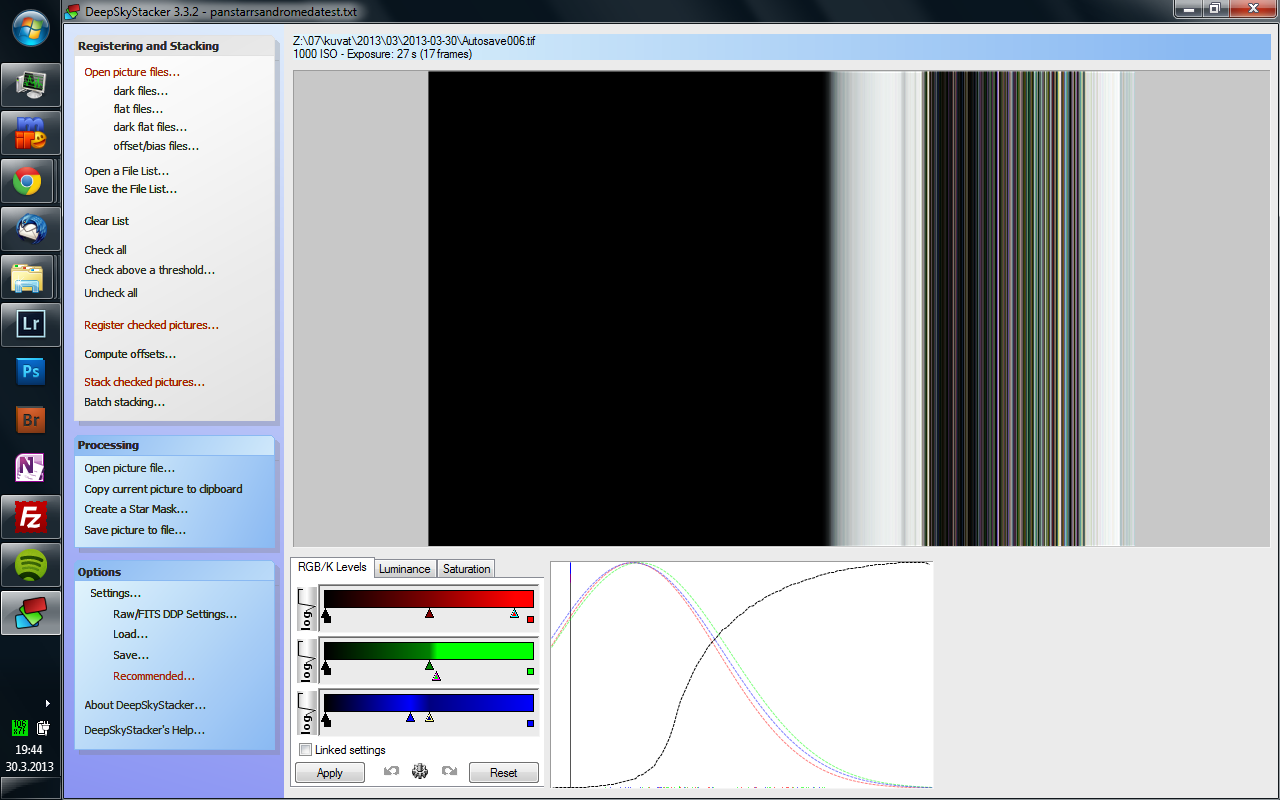This screenshot has width=1280, height=800.
Task: Open OneNote from taskbar
Action: 30,468
